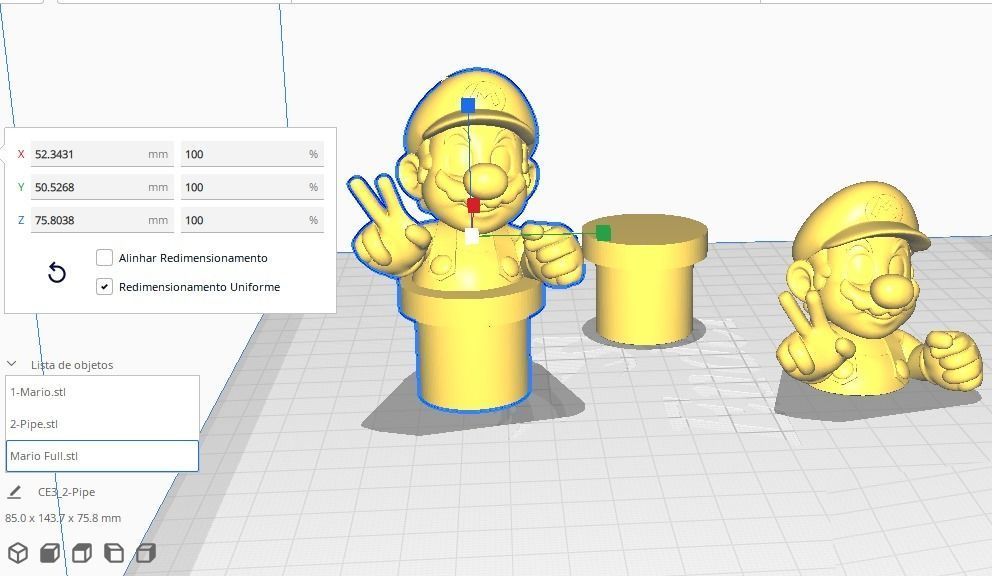The height and width of the screenshot is (576, 992).
Task: Edit the Y scale percentage field
Action: pos(252,187)
